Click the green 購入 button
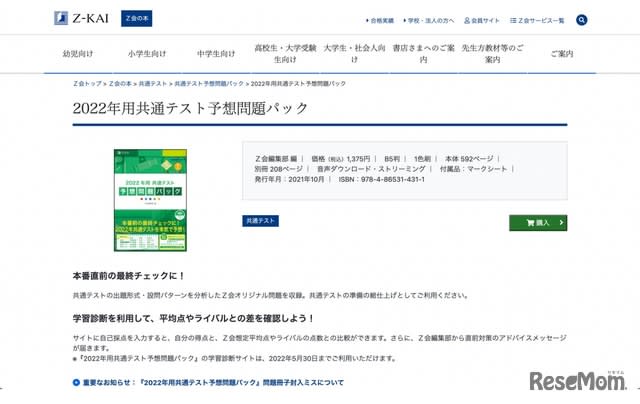Screen dimensions: 640x404 point(538,223)
